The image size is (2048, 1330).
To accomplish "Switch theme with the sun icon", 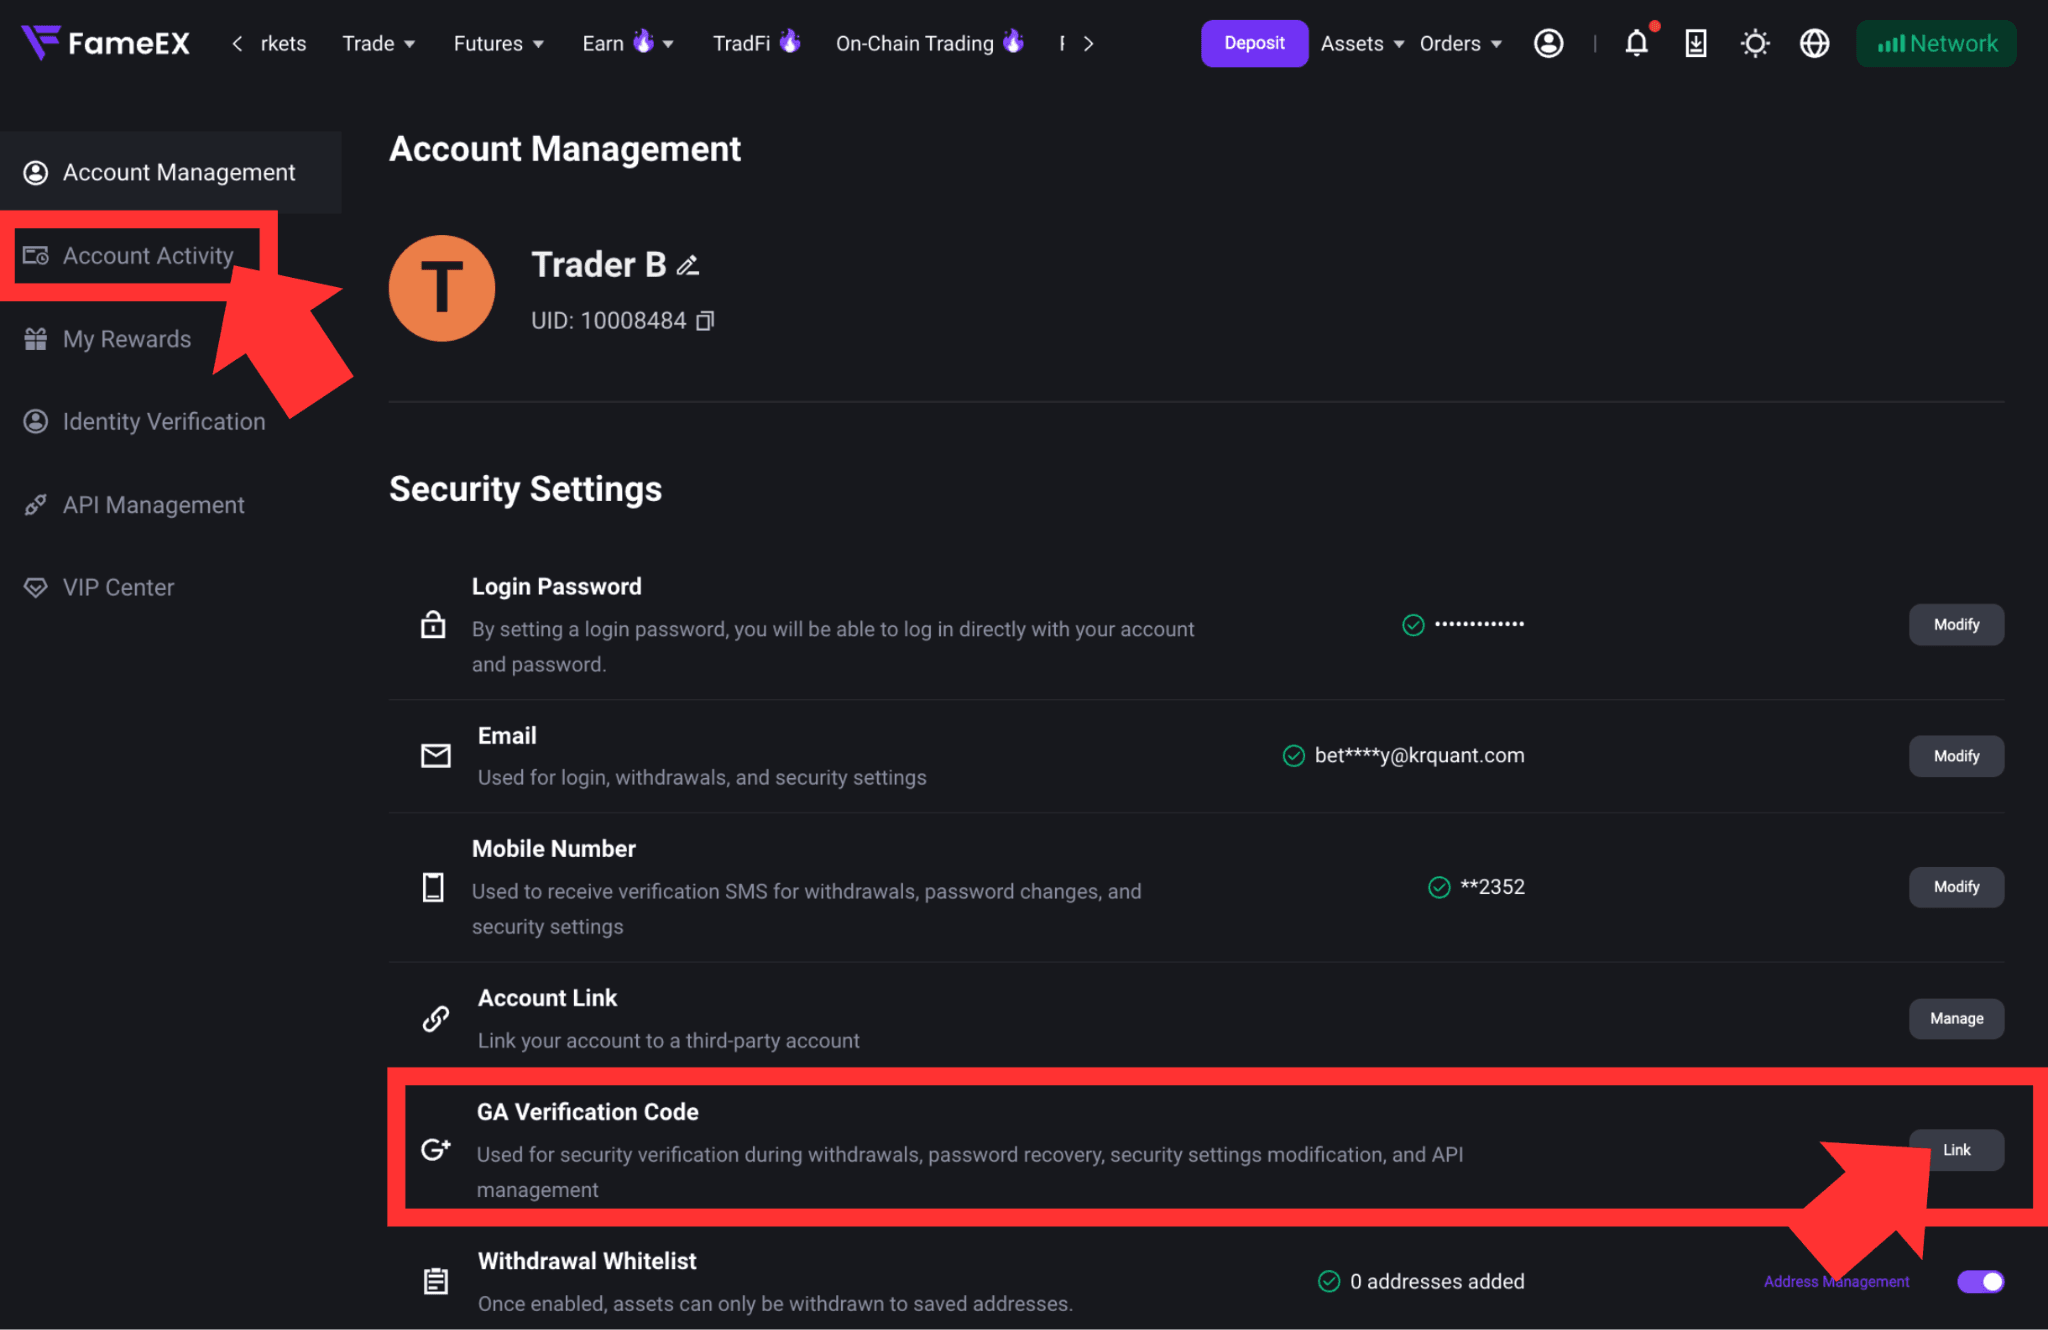I will point(1754,43).
